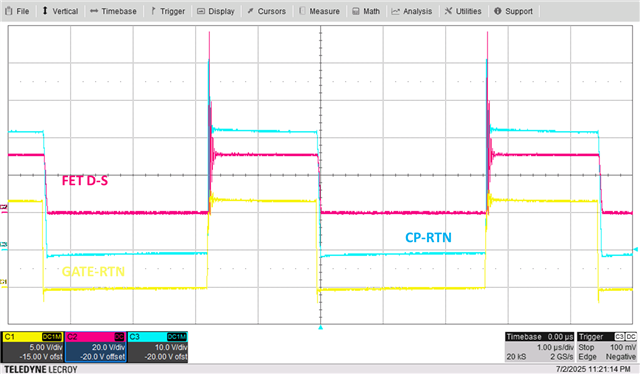Open the Timebase descriptor box
Screen dimensions: 640x374
(540, 347)
